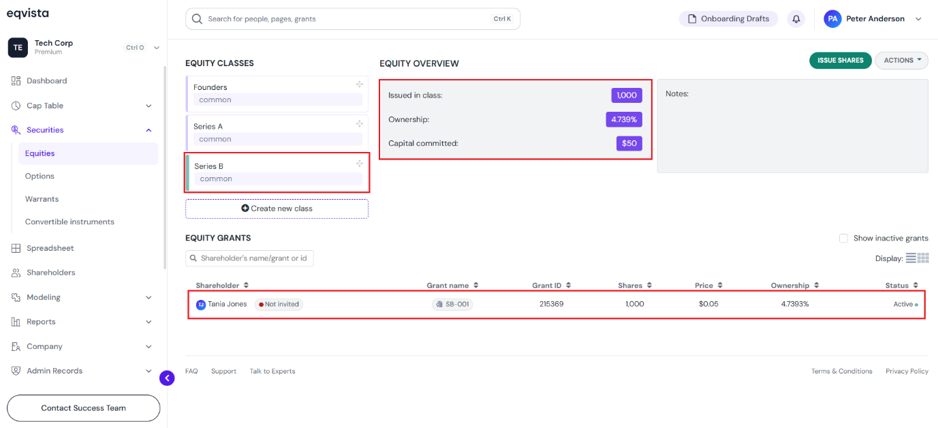Open the FAQ link
Screen dimensions: 938x428
click(191, 372)
